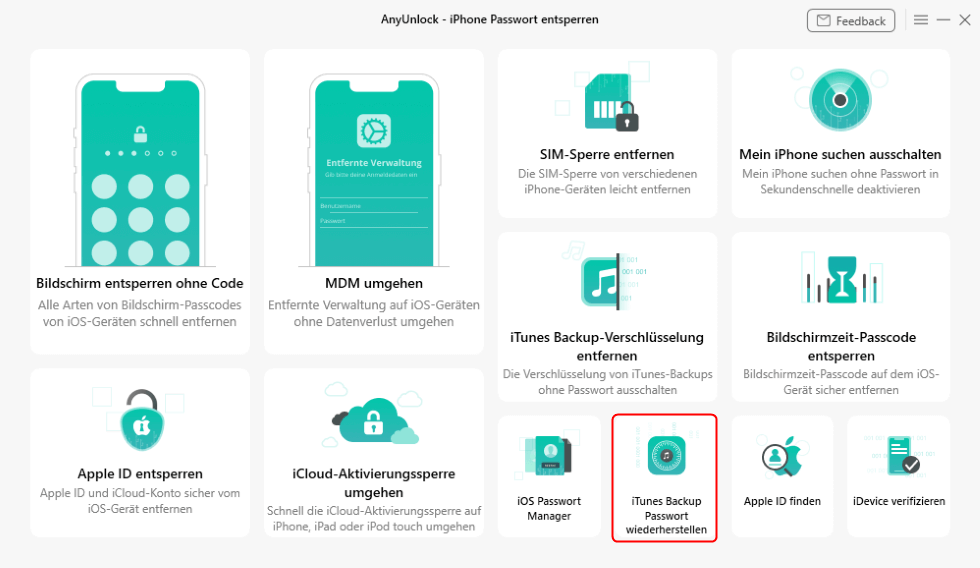
Task: Click the hourglass Bildschirmzeit icon
Action: 841,279
